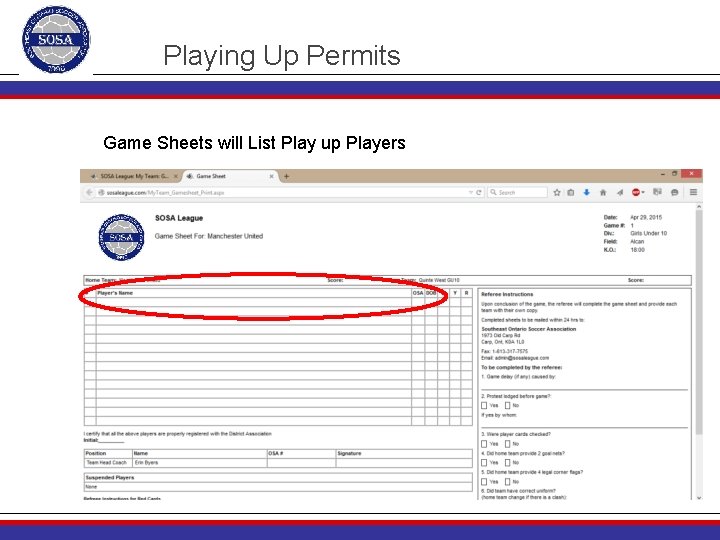720x540 pixels.
Task: Open the blue downloads arrow icon
Action: 586,192
